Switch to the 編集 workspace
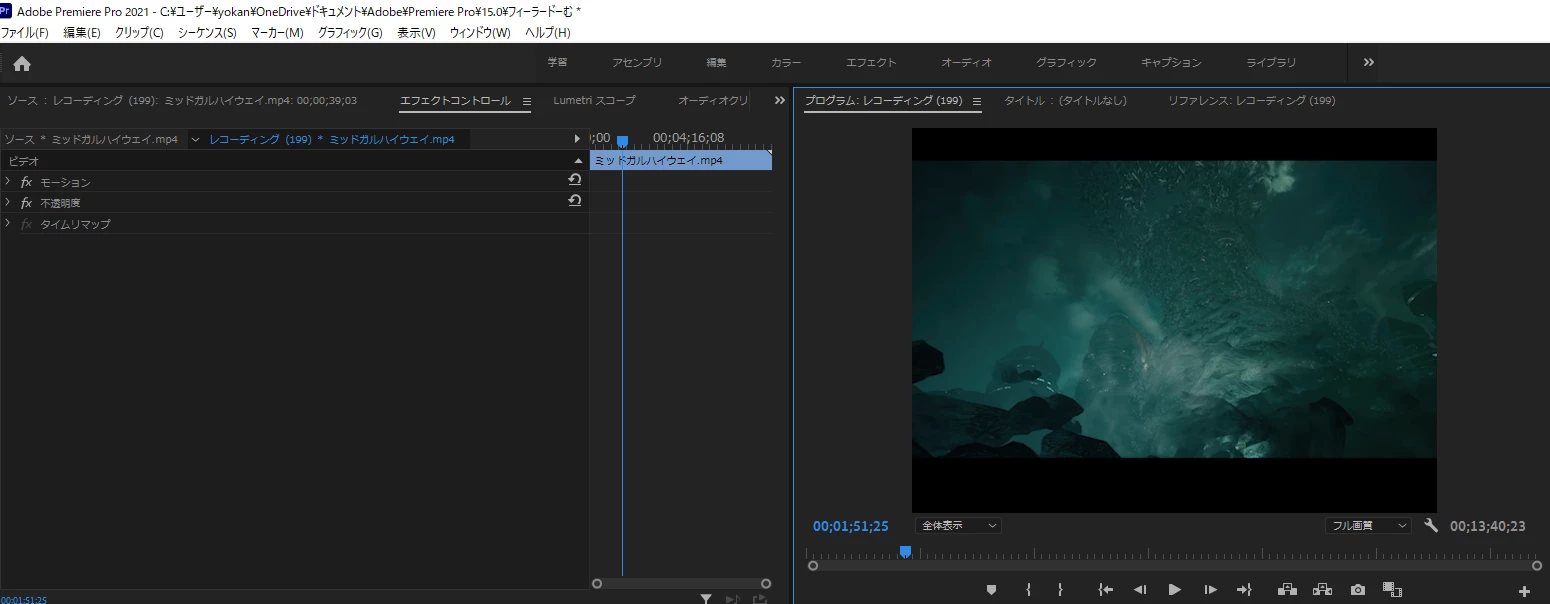The height and width of the screenshot is (604, 1550). coord(717,62)
